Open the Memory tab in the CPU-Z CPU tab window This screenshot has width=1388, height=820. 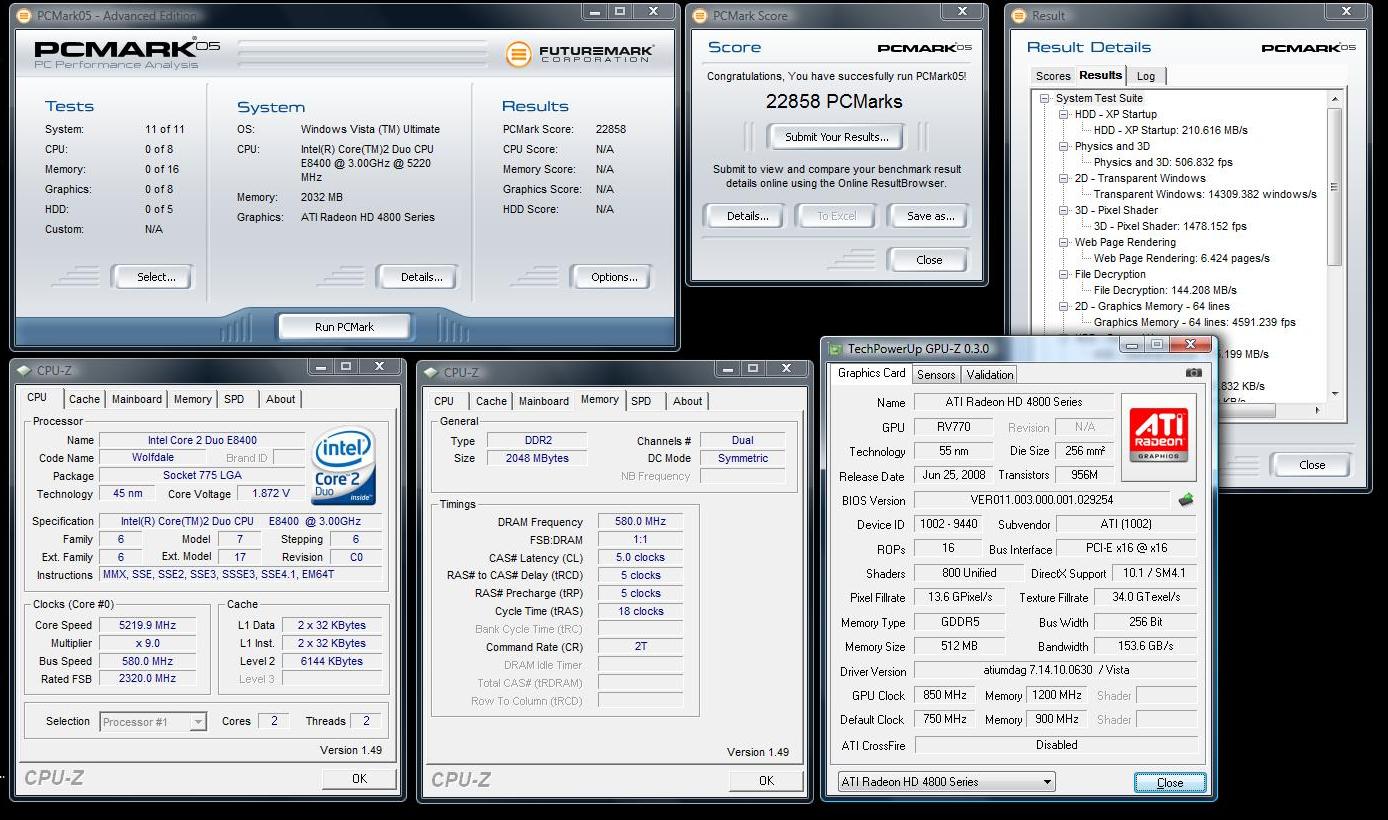(x=193, y=399)
